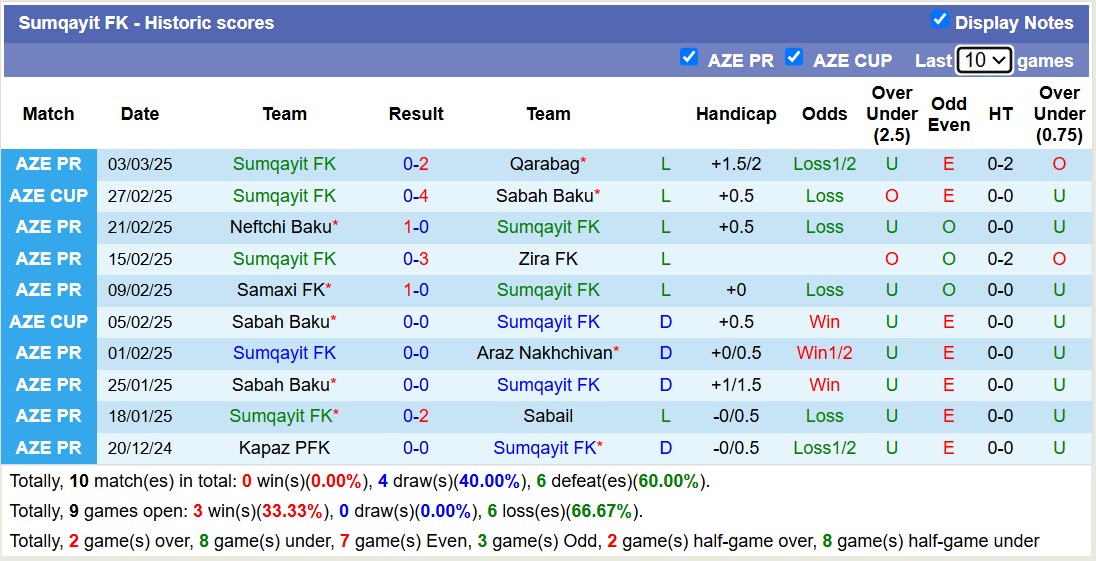
Task: Open the Last games count dropdown
Action: point(984,60)
